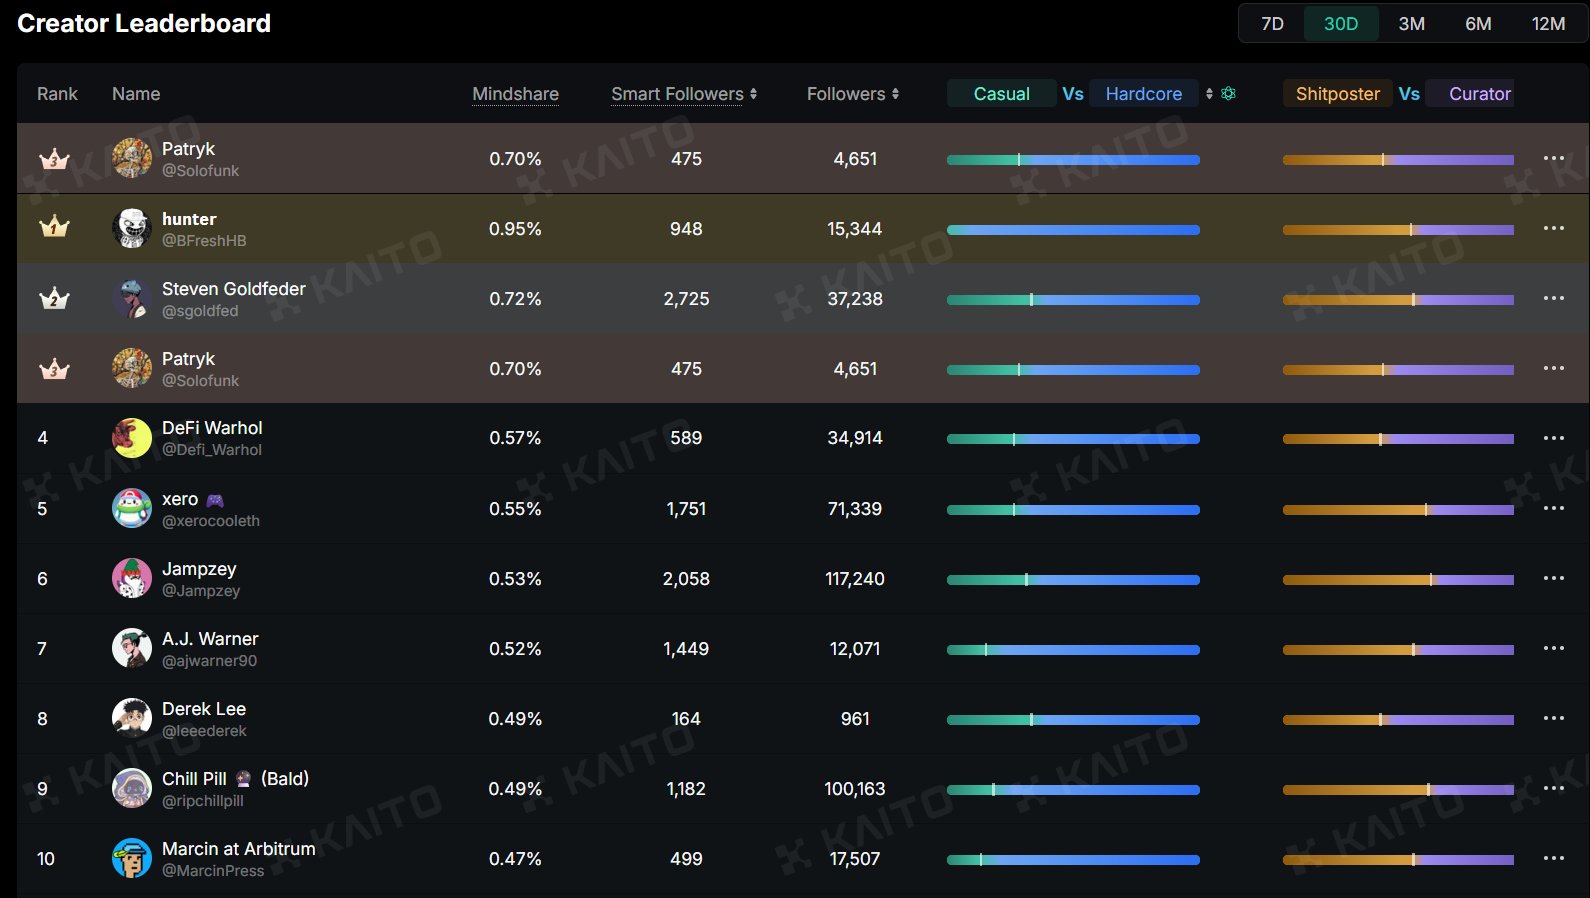Viewport: 1590px width, 898px height.
Task: Open more options for Jampzey
Action: click(1553, 578)
